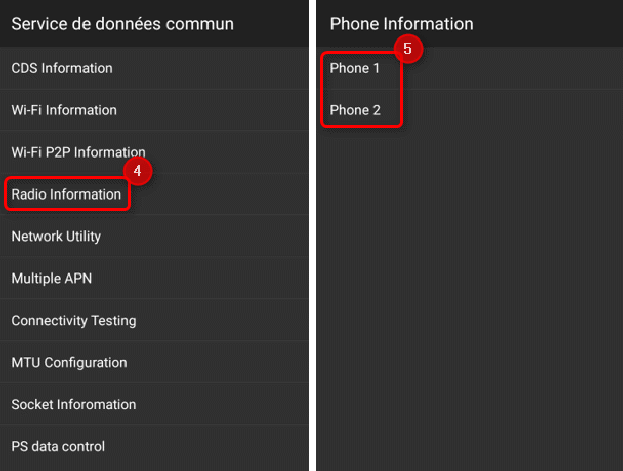Open Wi-Fi Information entry

click(154, 110)
